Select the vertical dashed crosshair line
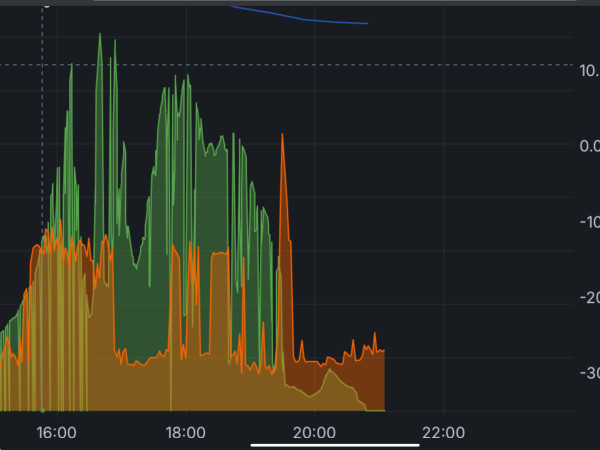Screen dimensions: 600x450 42,150
